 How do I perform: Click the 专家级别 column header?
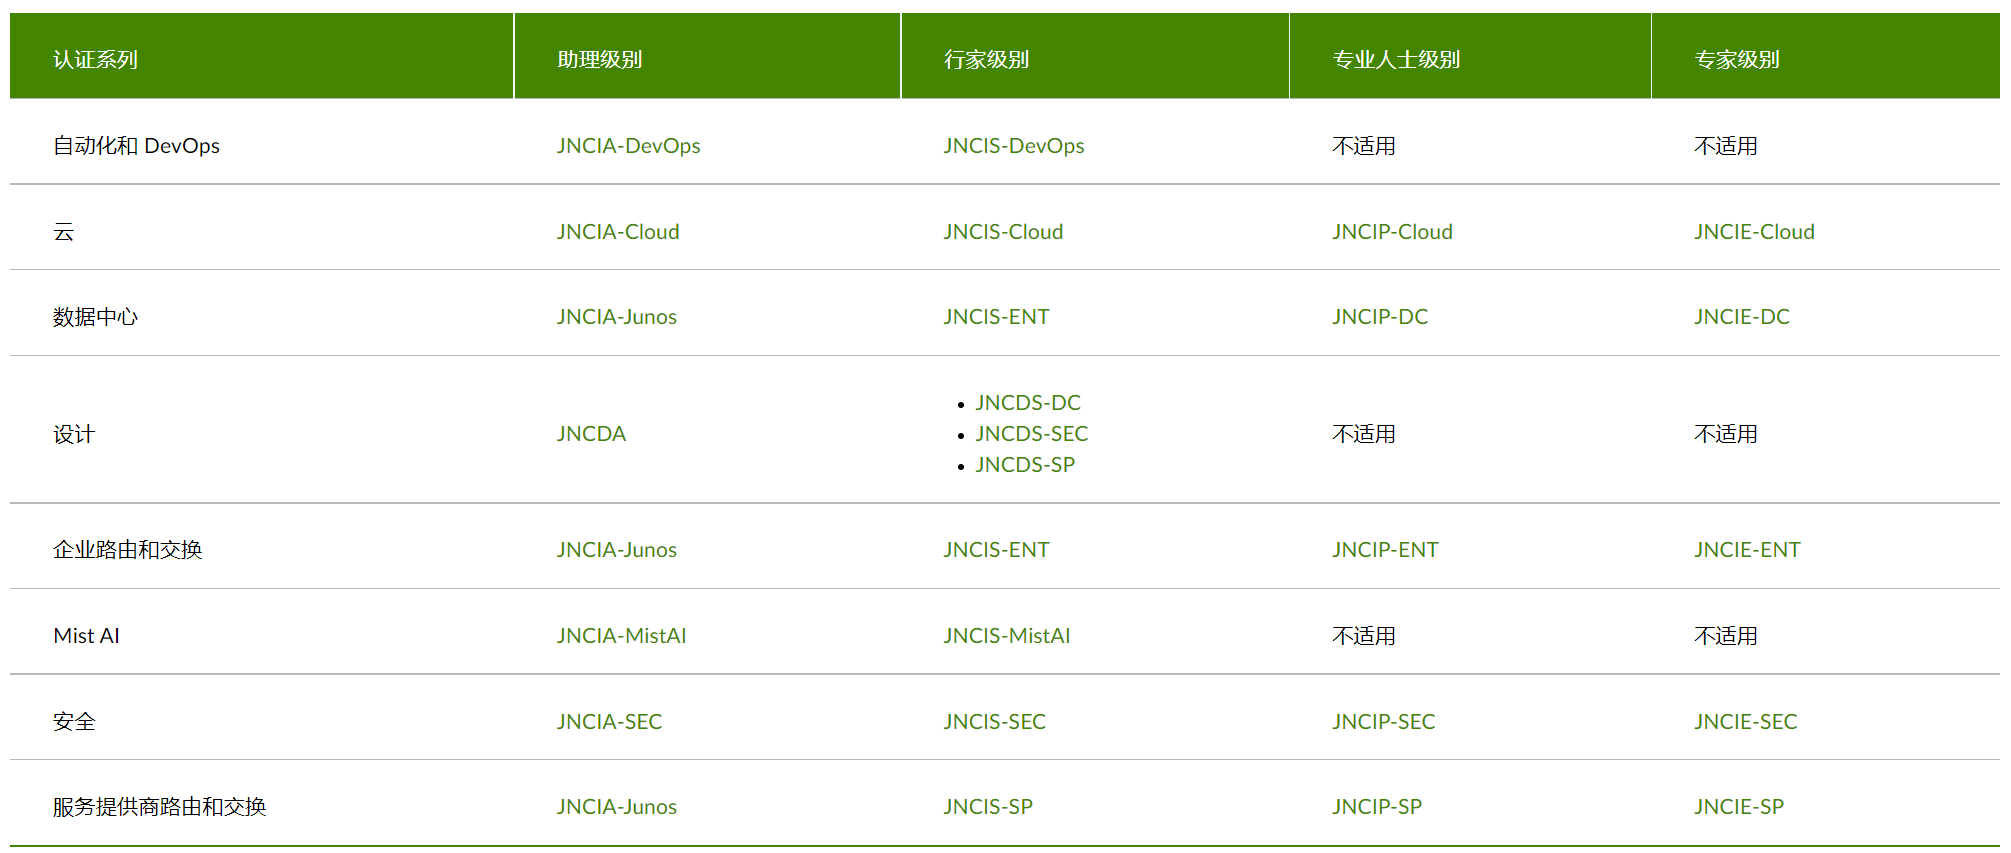click(x=1737, y=60)
